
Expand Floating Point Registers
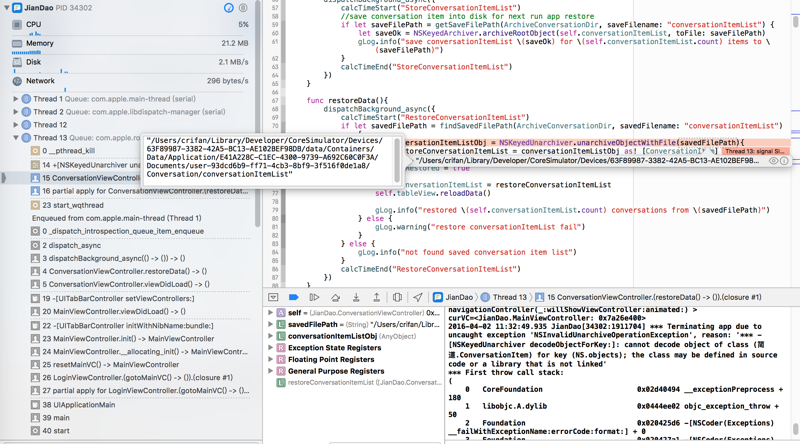[x=270, y=360]
